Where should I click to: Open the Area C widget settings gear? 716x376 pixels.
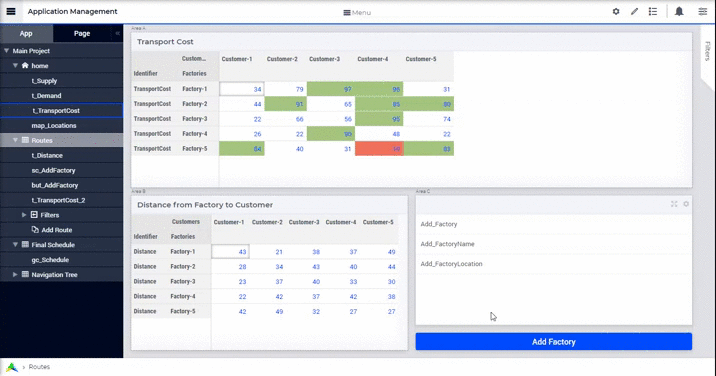(x=686, y=204)
